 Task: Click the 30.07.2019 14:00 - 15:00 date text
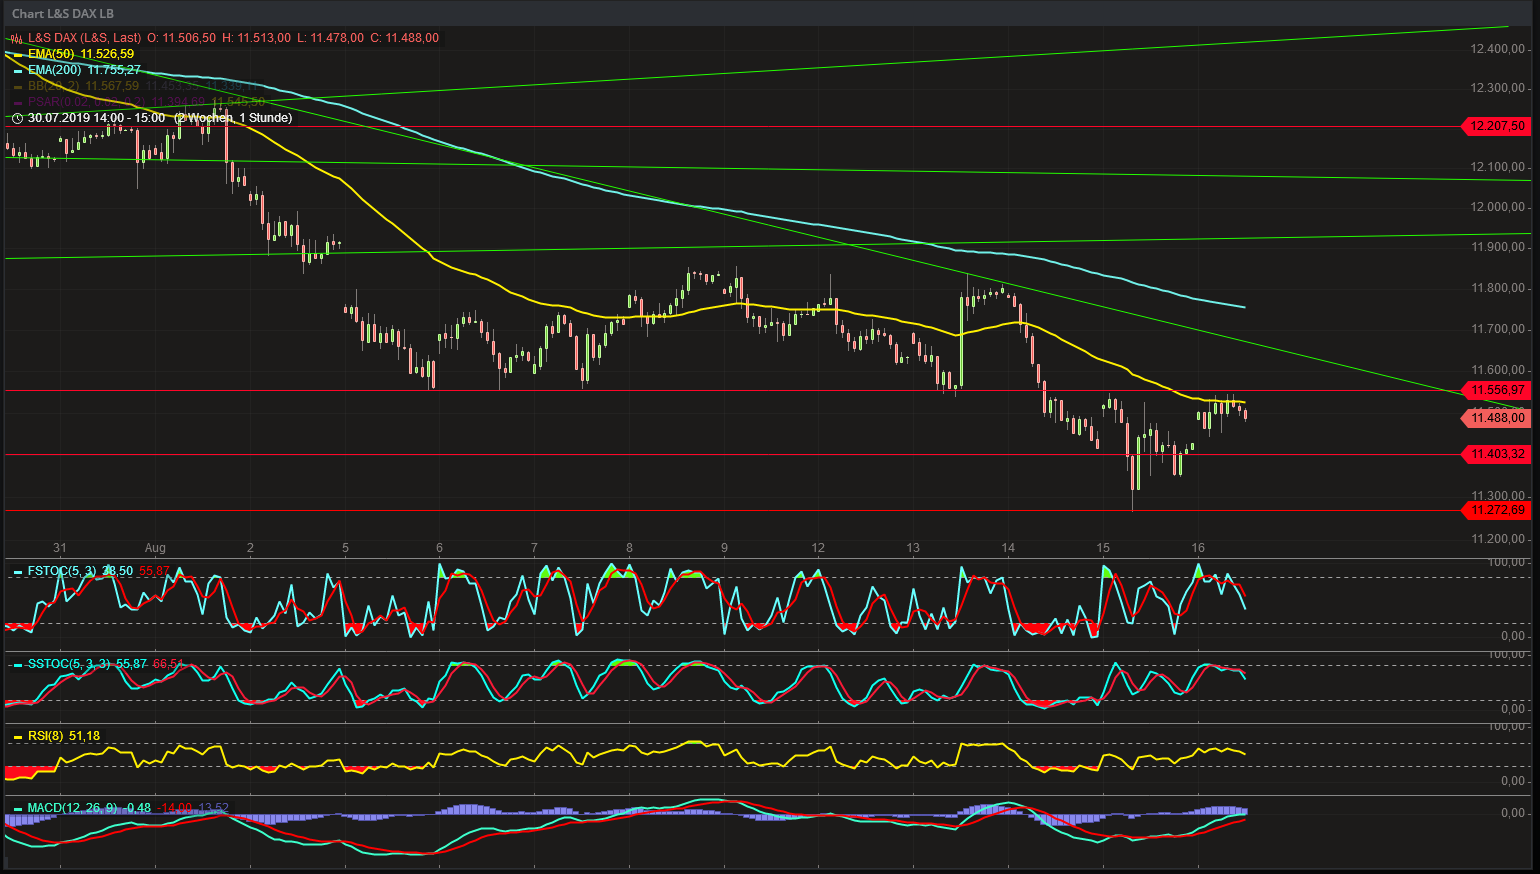point(97,118)
